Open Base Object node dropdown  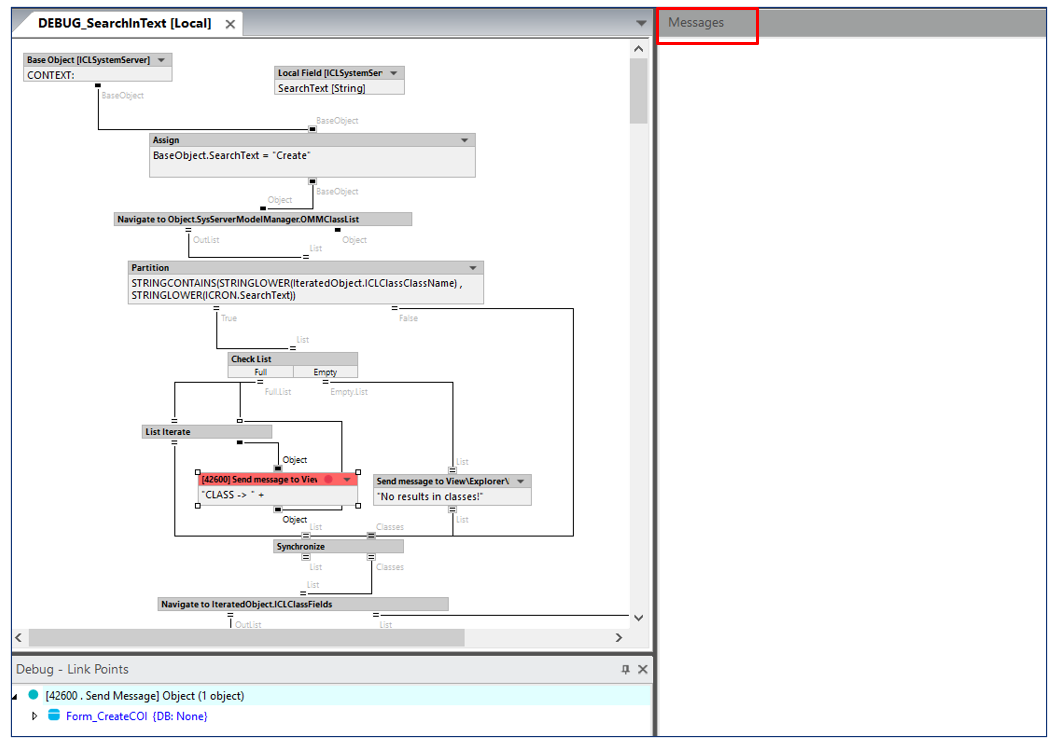pos(161,60)
